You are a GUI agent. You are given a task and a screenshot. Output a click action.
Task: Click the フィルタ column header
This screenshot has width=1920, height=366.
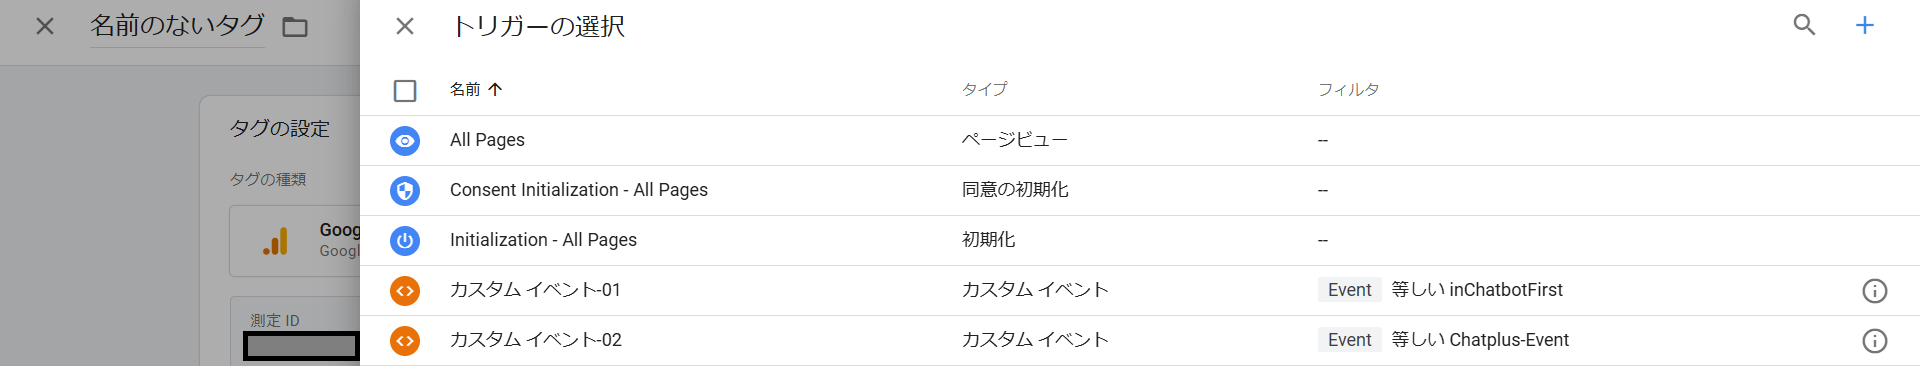point(1349,90)
